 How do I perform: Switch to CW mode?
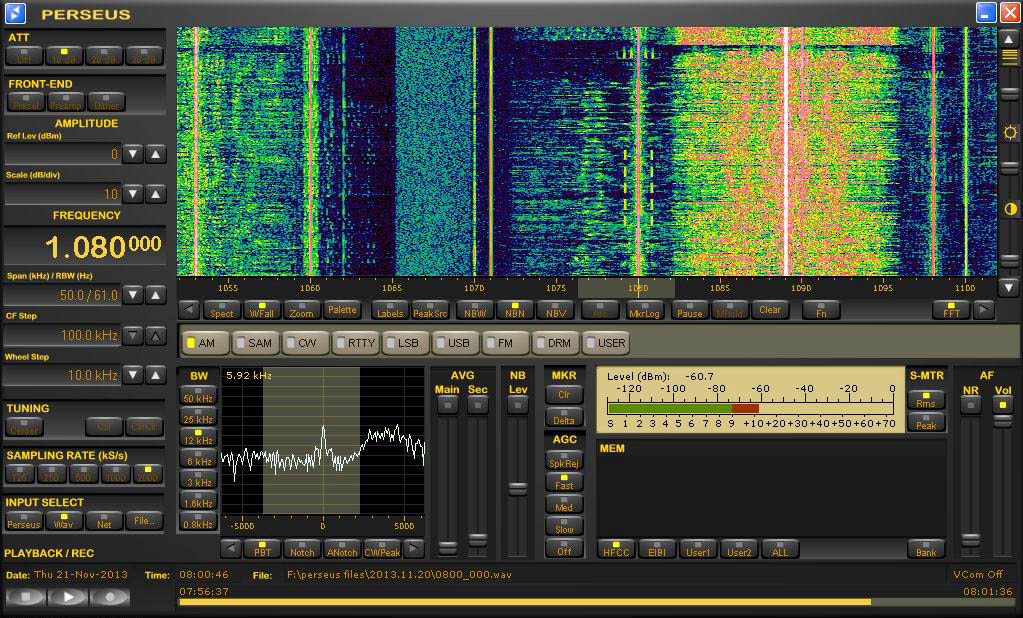(305, 343)
